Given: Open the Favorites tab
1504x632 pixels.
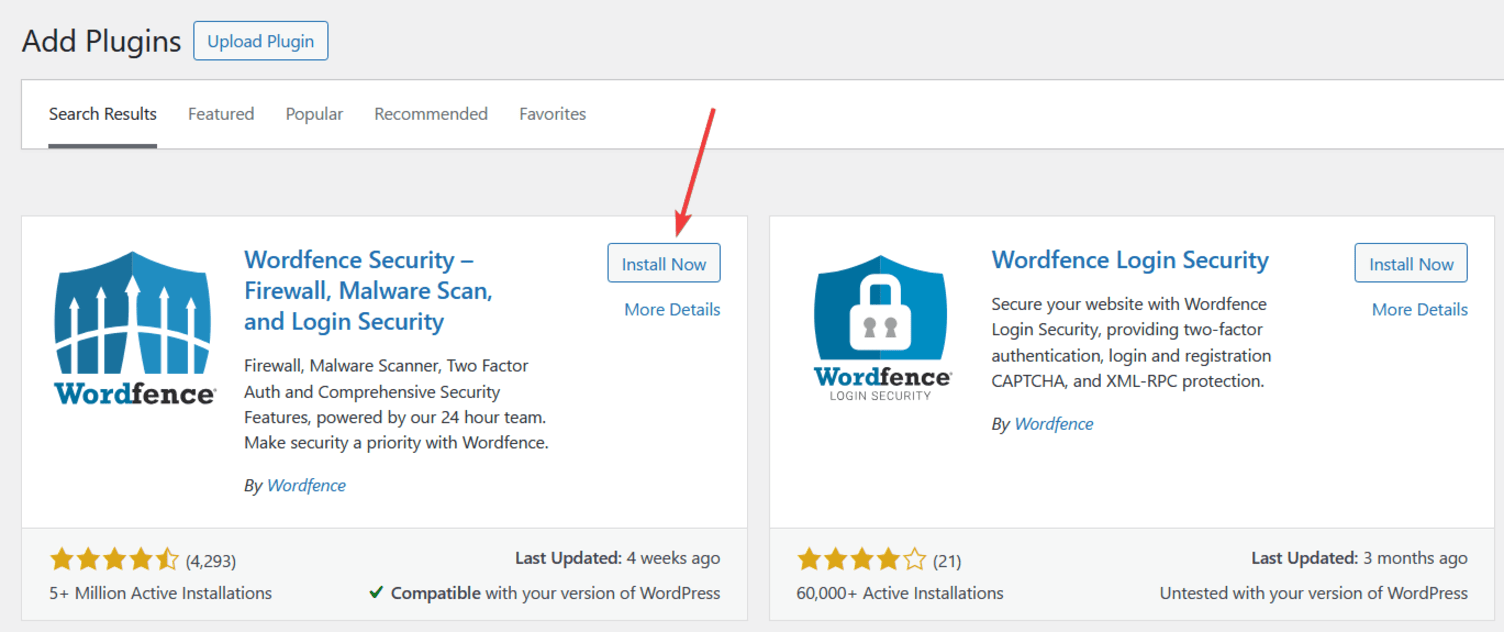Looking at the screenshot, I should pyautogui.click(x=552, y=113).
